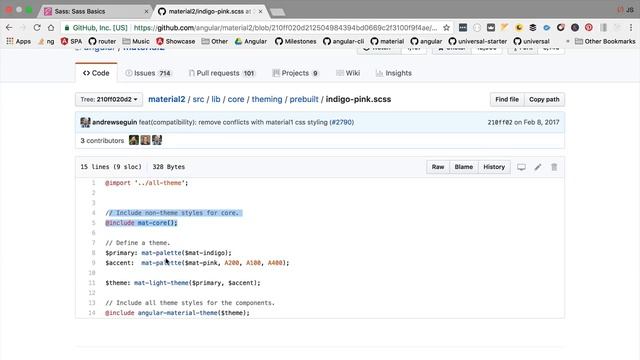The image size is (640, 360).
Task: Open the Milestones bookmark
Action: (x=296, y=41)
